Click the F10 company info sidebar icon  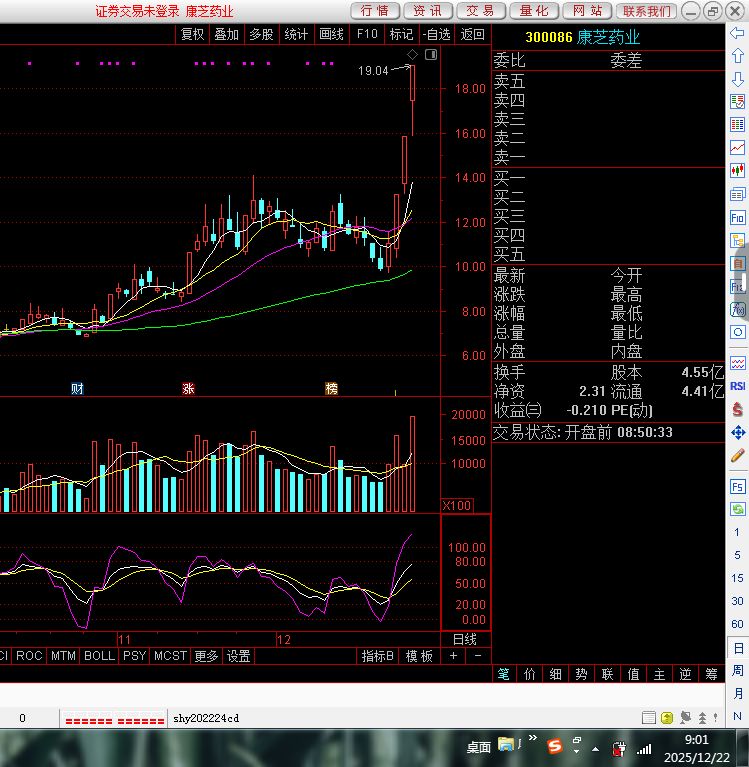[x=737, y=218]
